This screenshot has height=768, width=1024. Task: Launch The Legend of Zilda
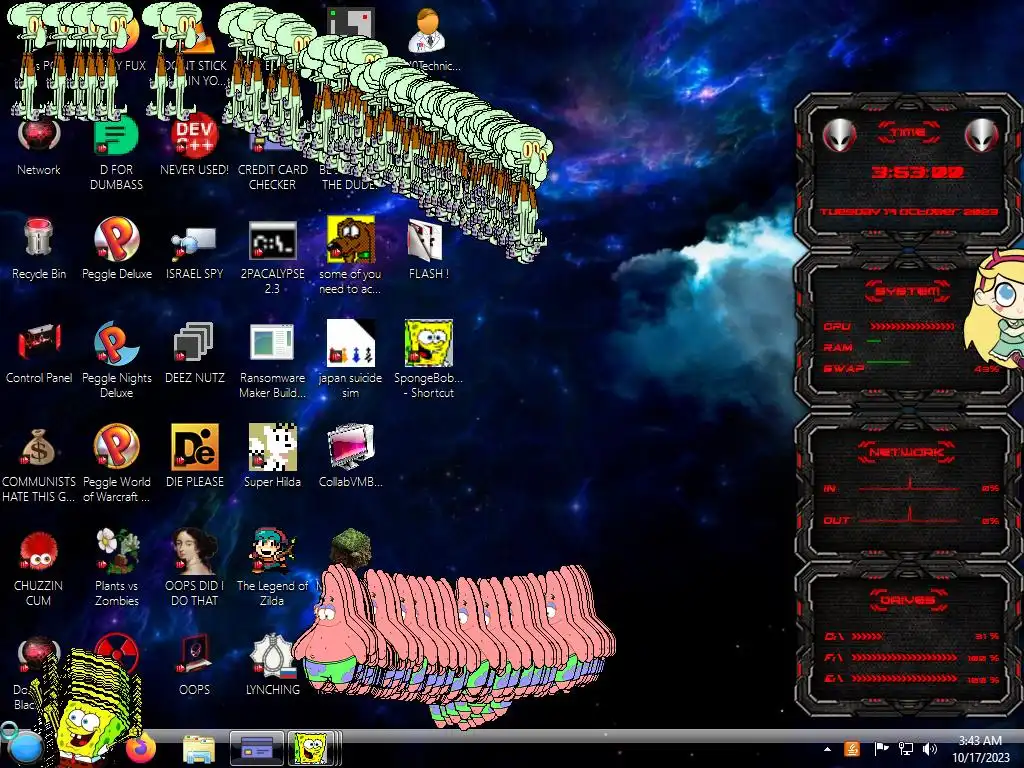(x=272, y=568)
